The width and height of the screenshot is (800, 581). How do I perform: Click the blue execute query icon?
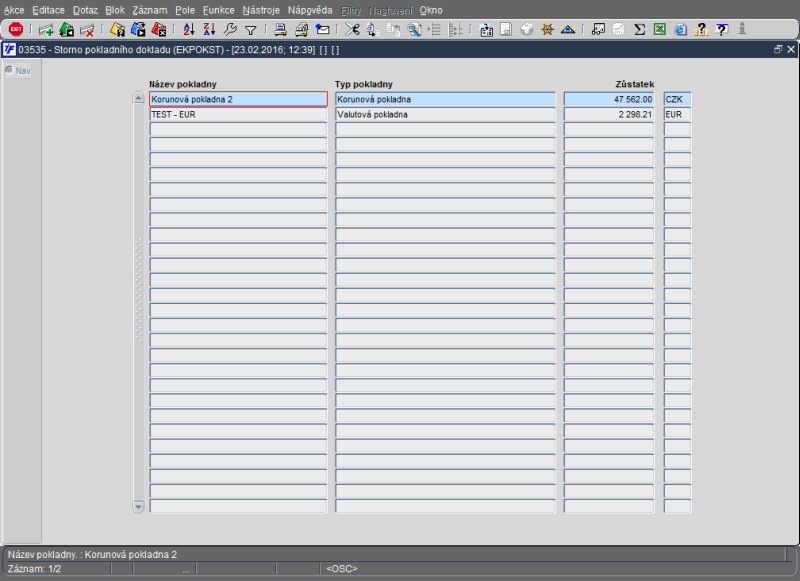[138, 30]
